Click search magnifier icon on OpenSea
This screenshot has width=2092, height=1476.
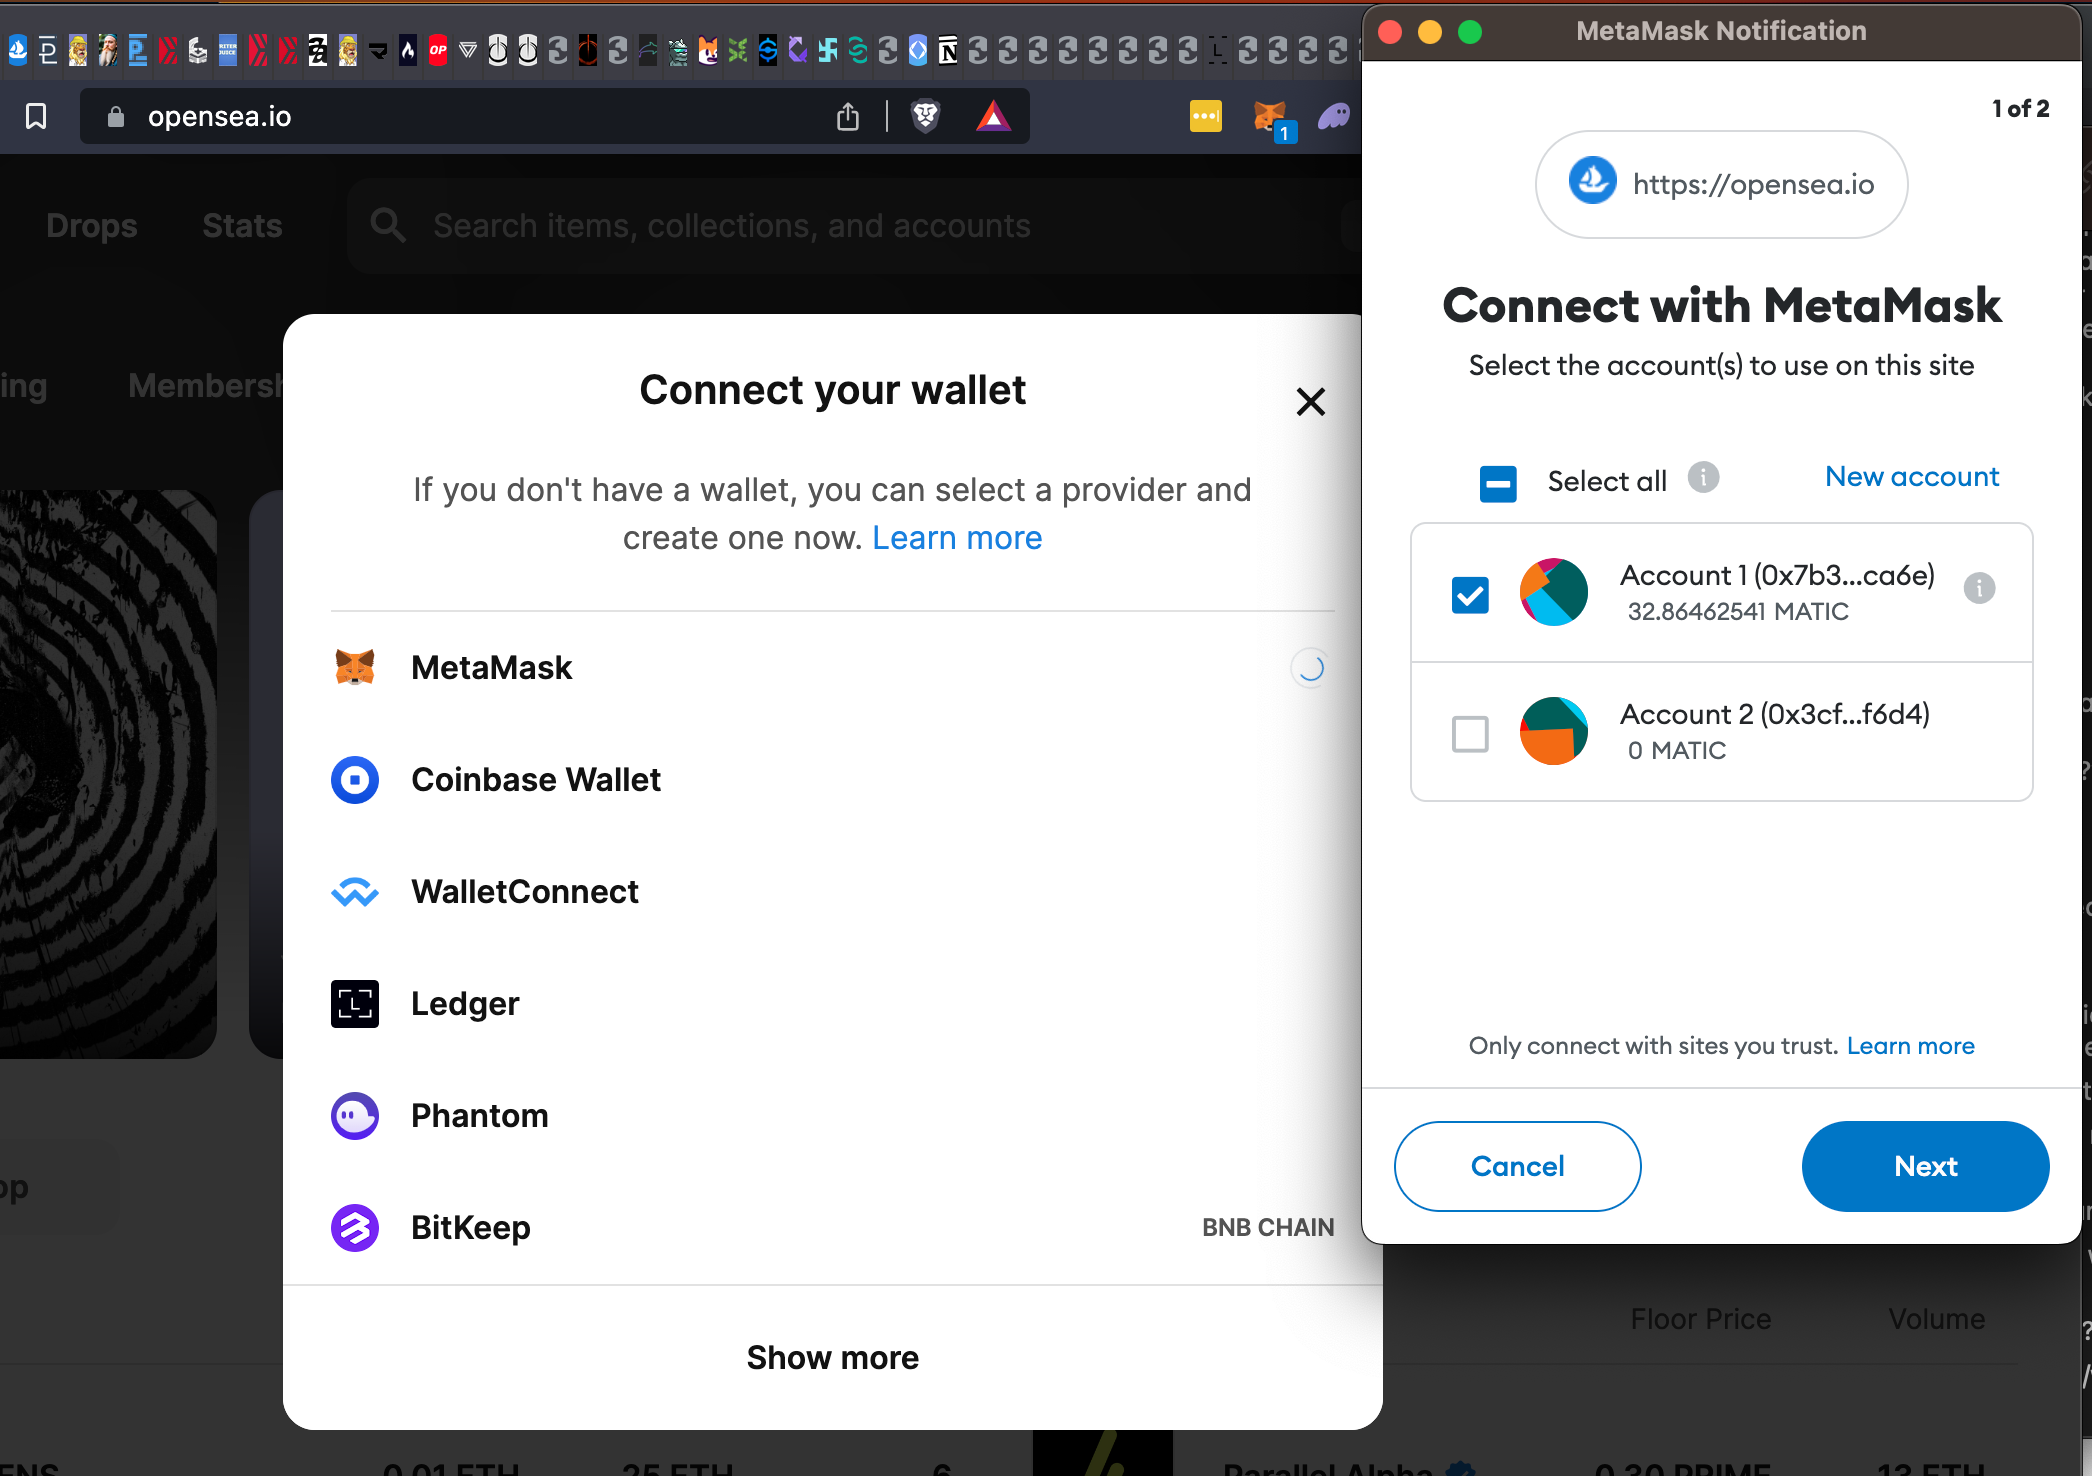point(388,225)
